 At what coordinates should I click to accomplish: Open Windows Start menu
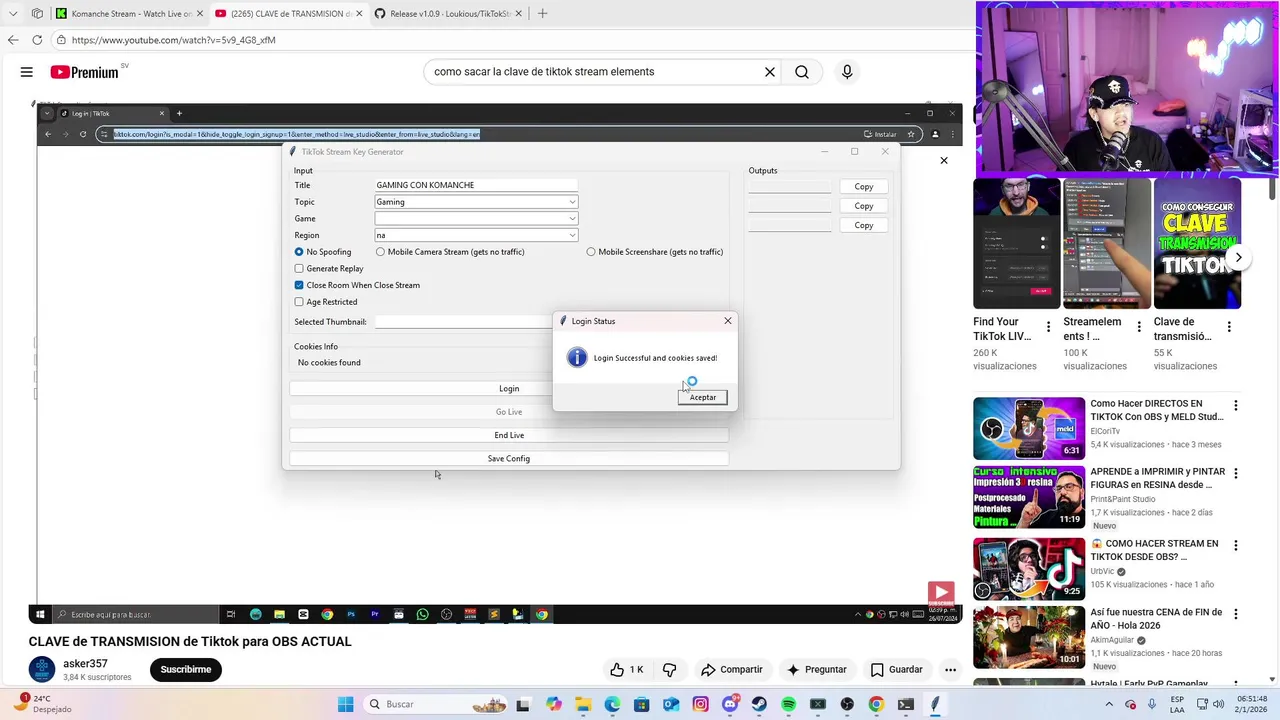(x=346, y=704)
